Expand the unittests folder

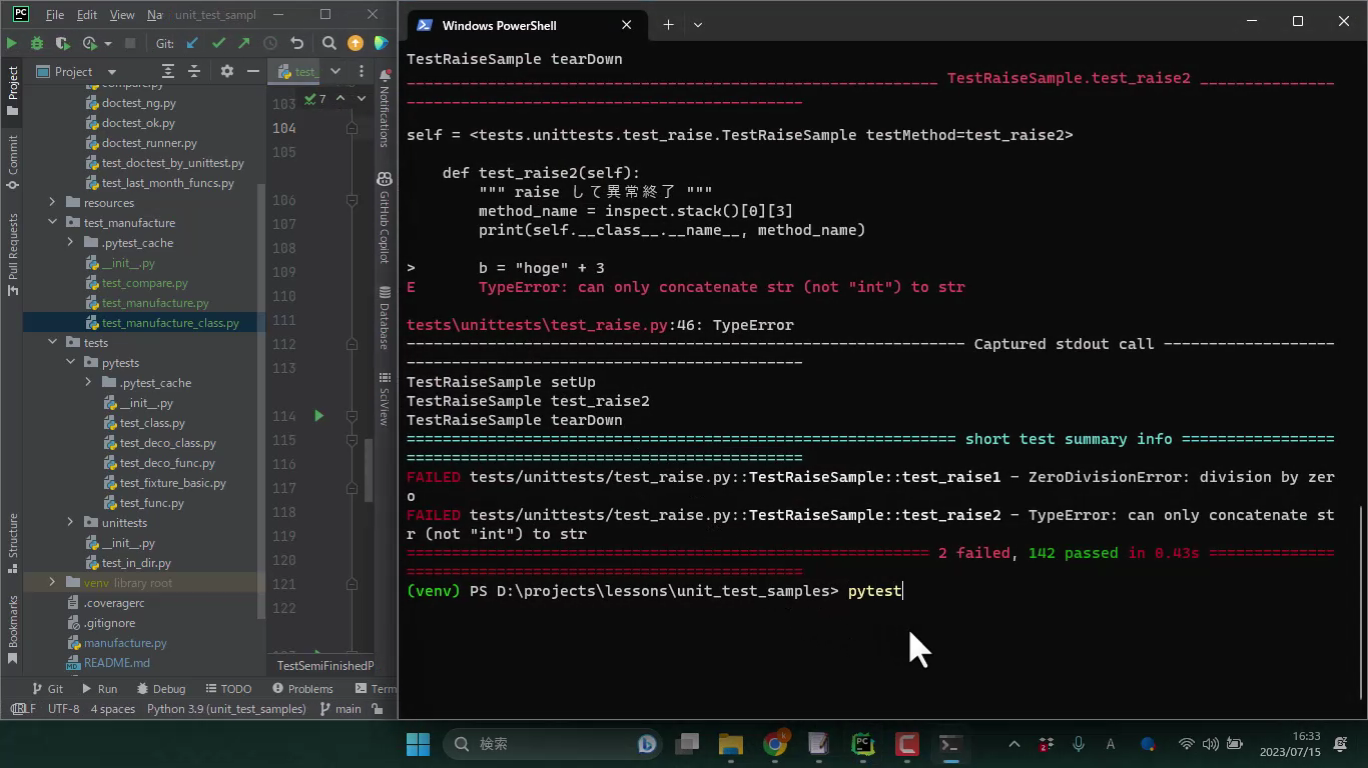coord(70,523)
